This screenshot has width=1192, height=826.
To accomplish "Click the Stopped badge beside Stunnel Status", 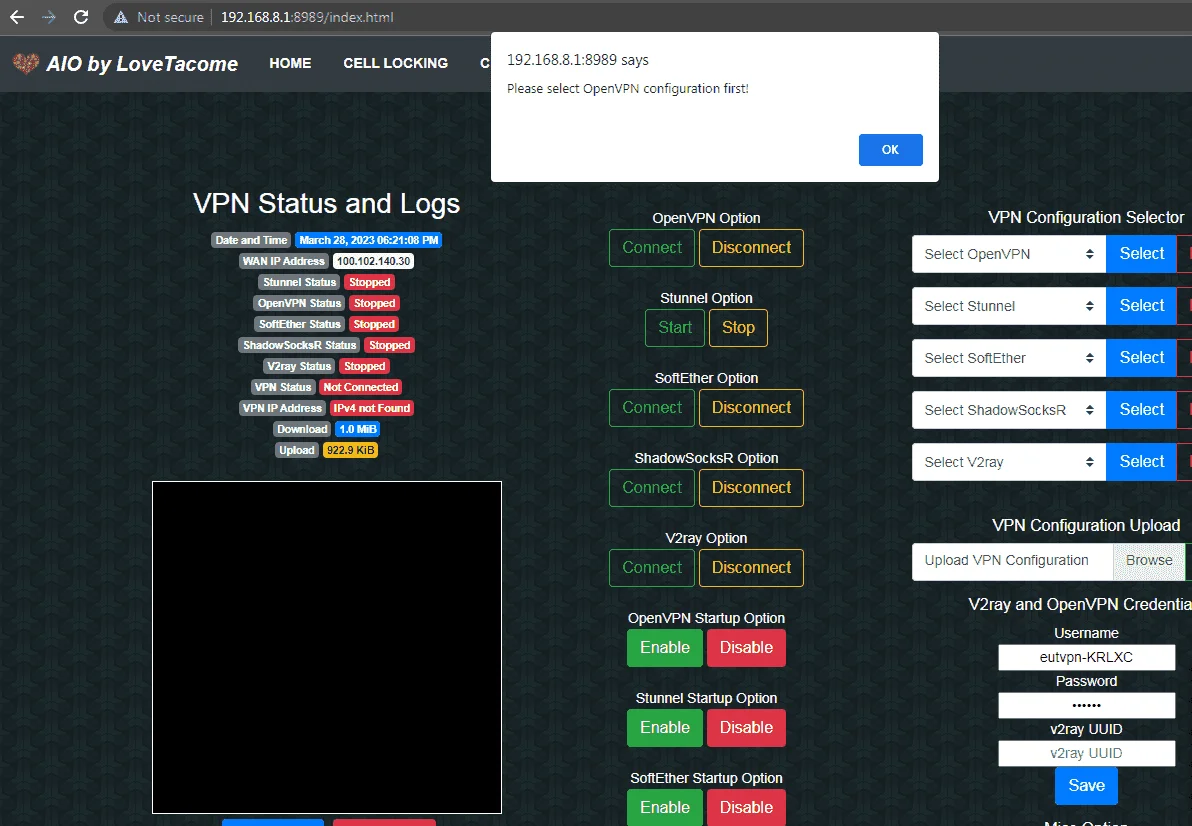I will [369, 283].
